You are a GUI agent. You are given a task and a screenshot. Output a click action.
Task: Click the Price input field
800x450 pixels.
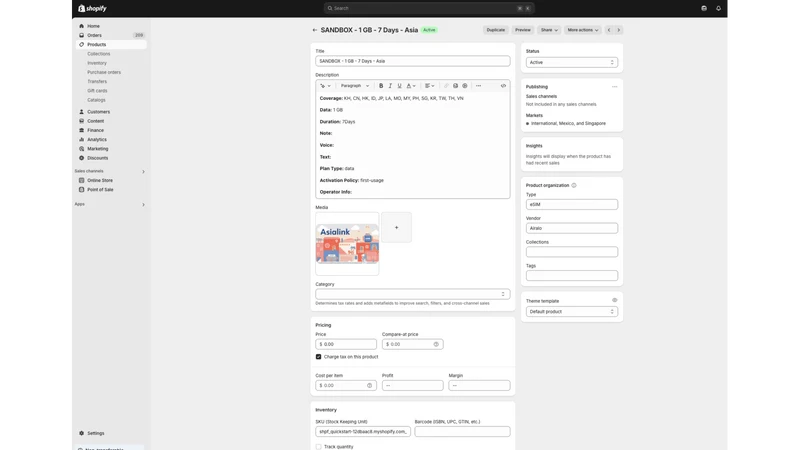tap(346, 344)
